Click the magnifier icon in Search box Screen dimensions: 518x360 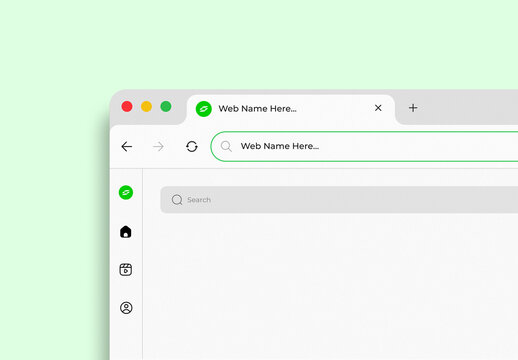click(177, 200)
